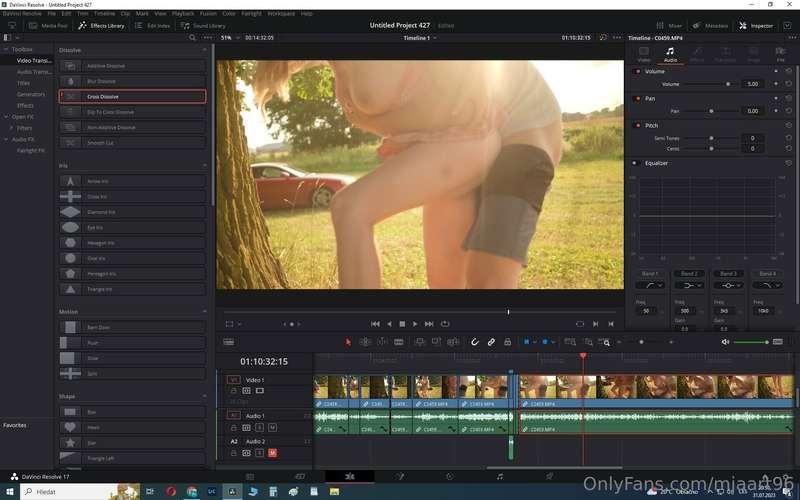The image size is (800, 500).
Task: Switch to the Fairlight page icon
Action: pos(499,477)
